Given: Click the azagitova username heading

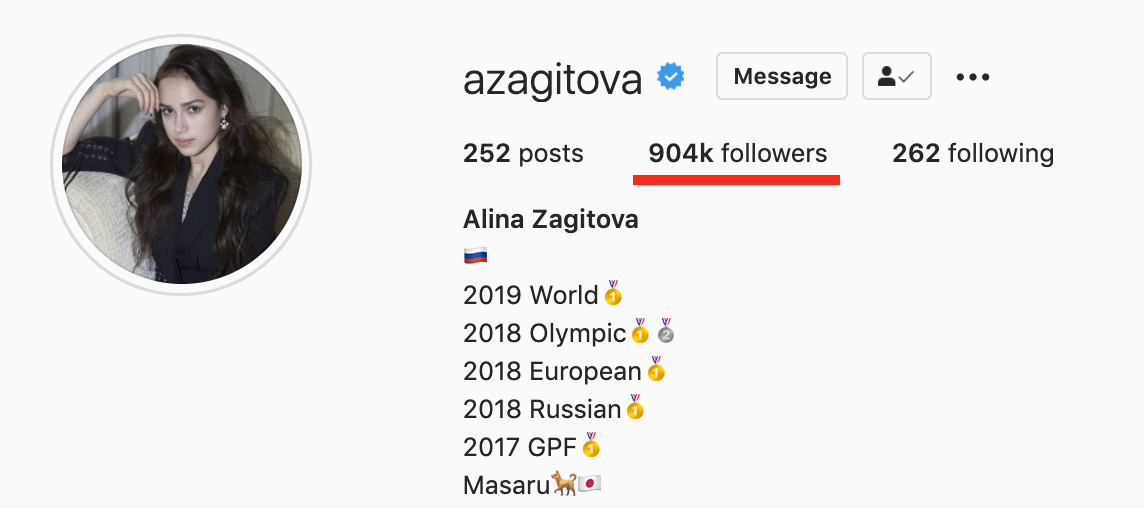Looking at the screenshot, I should point(552,80).
